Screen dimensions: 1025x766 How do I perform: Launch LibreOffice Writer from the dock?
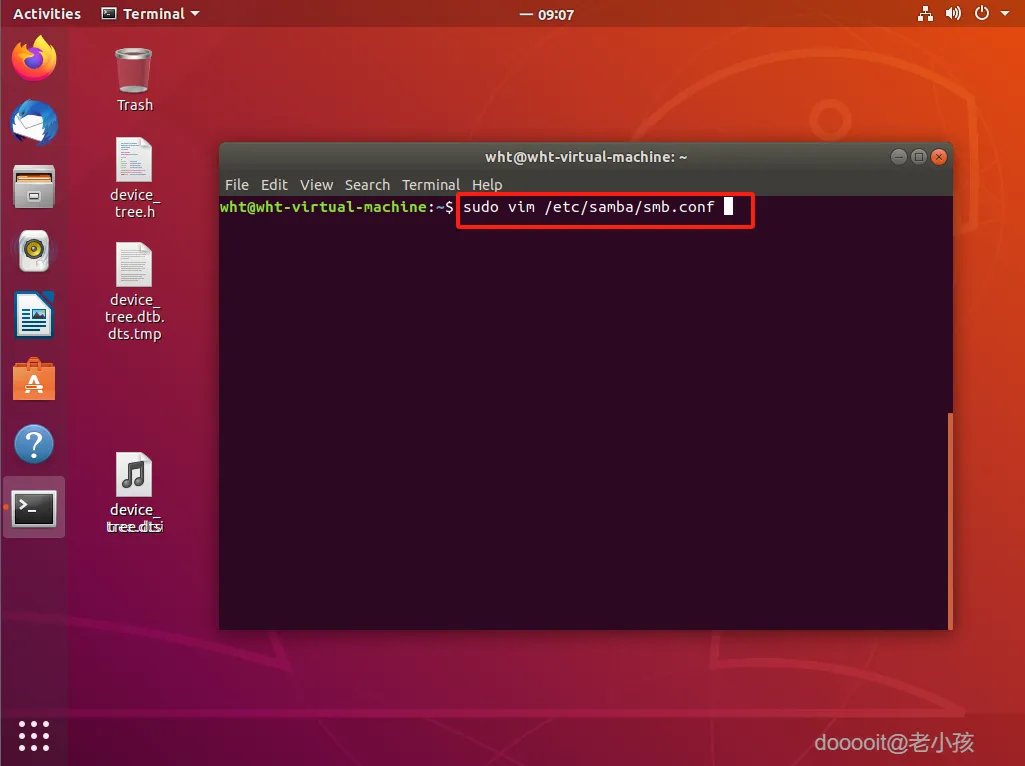(34, 314)
